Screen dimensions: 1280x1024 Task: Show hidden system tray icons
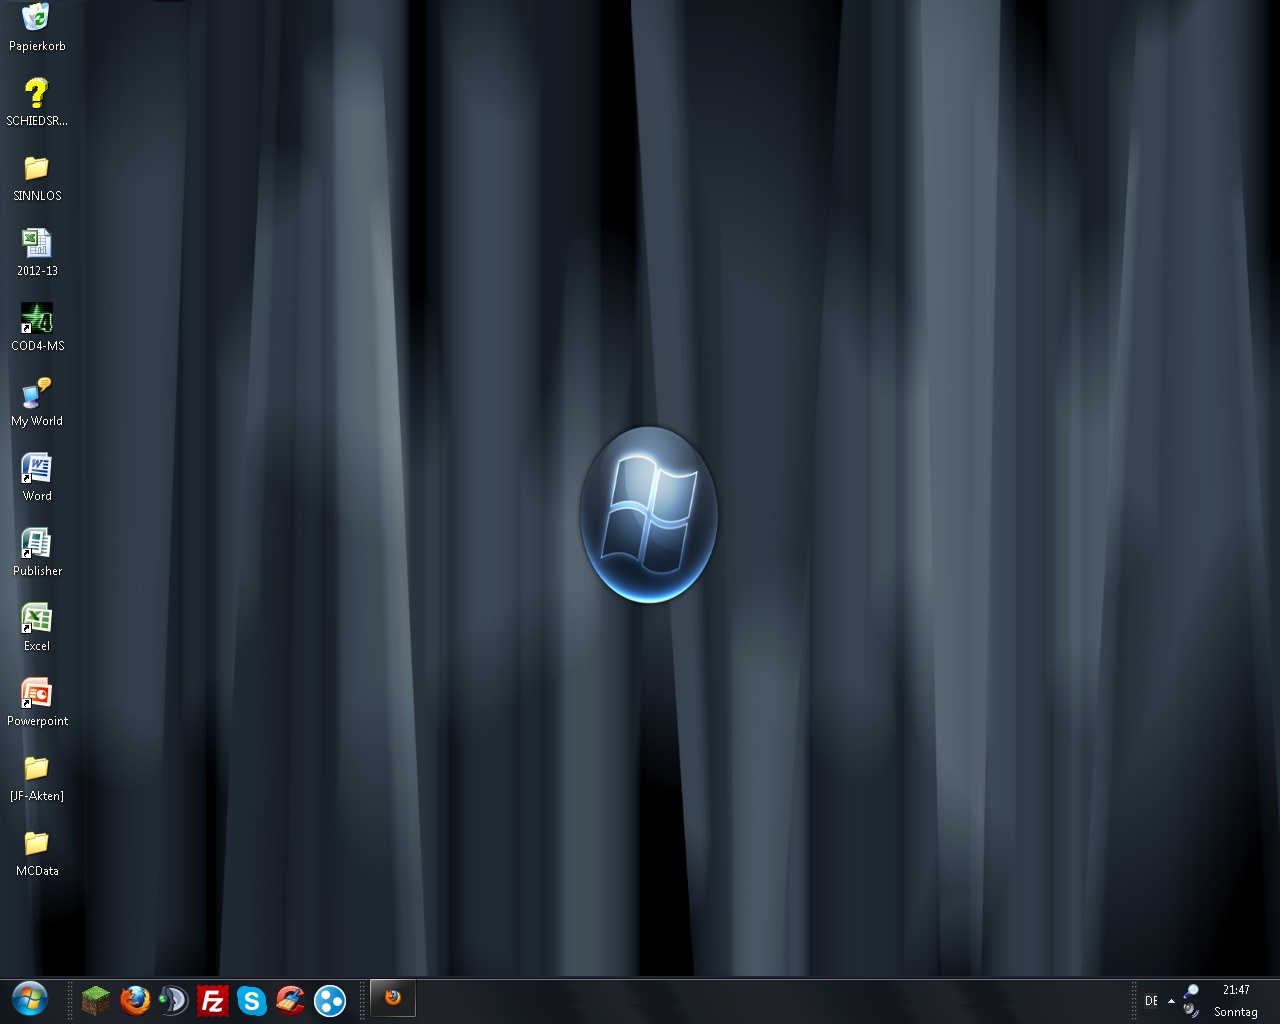(1171, 1001)
